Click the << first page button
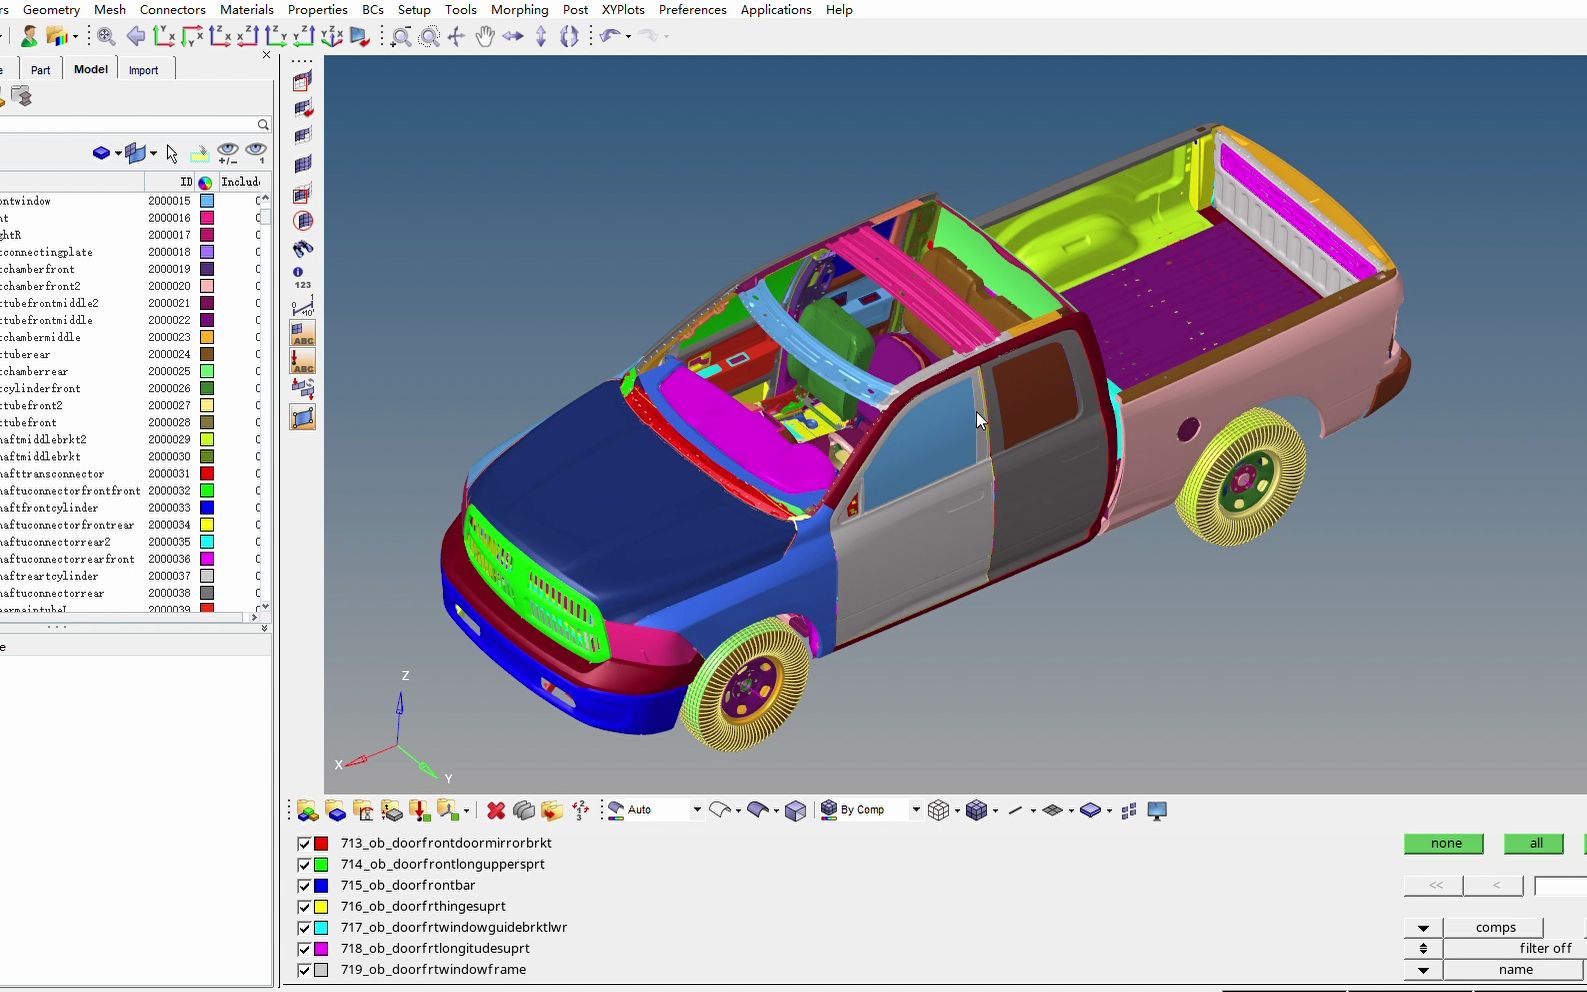The height and width of the screenshot is (992, 1587). tap(1434, 885)
